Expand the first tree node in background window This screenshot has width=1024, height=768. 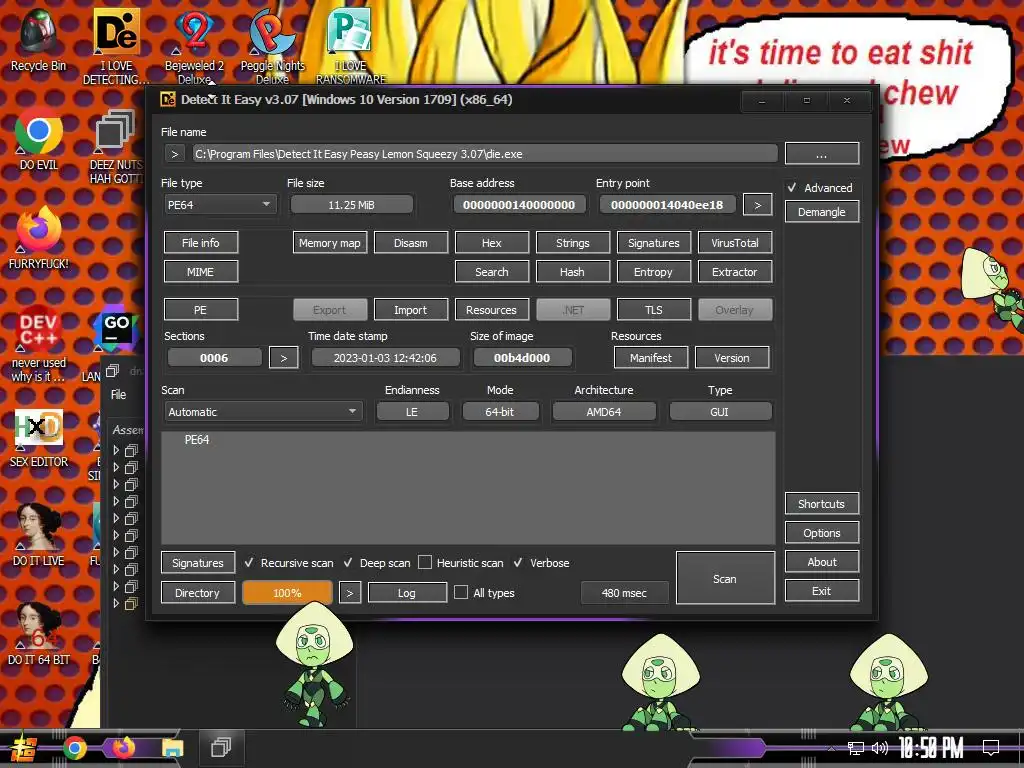point(116,450)
